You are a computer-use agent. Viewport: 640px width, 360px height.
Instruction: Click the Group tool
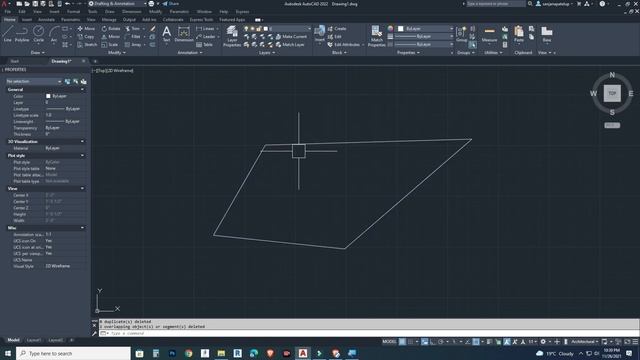tap(462, 33)
